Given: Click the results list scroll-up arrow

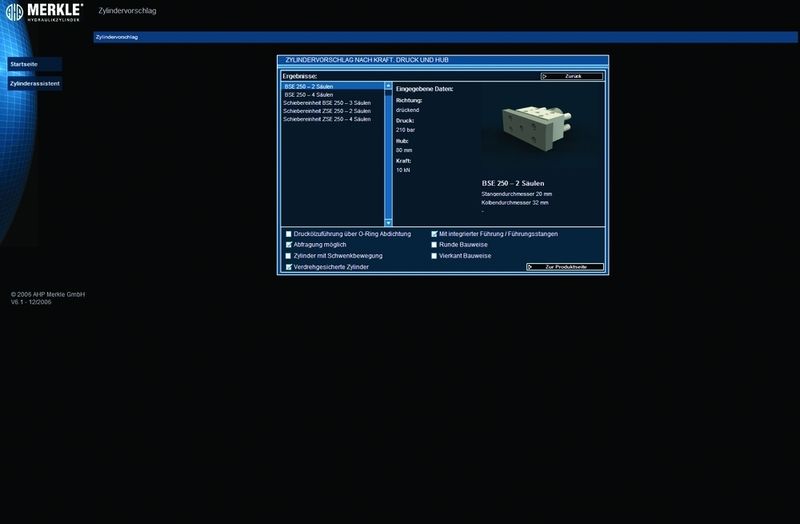Looking at the screenshot, I should point(389,87).
